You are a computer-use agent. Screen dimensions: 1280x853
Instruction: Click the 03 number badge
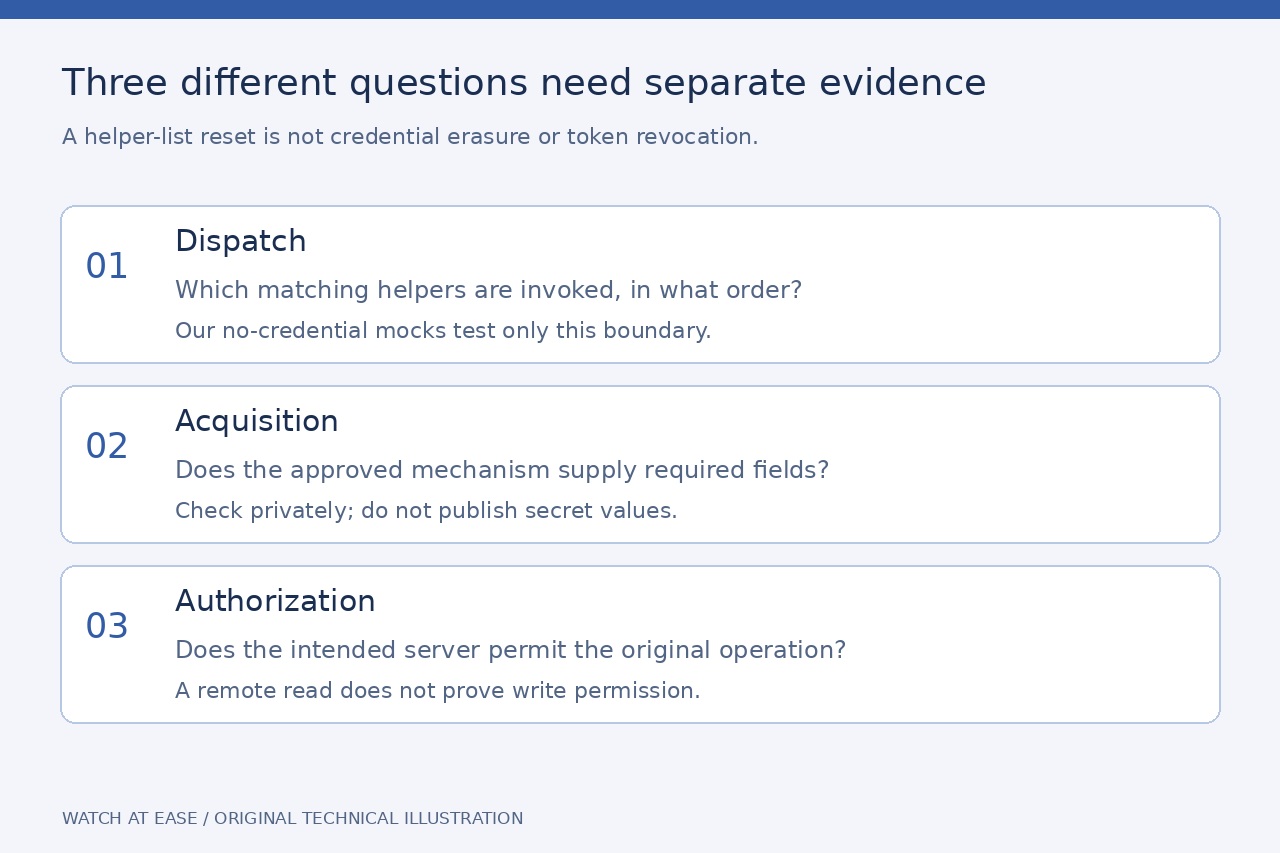pyautogui.click(x=107, y=627)
